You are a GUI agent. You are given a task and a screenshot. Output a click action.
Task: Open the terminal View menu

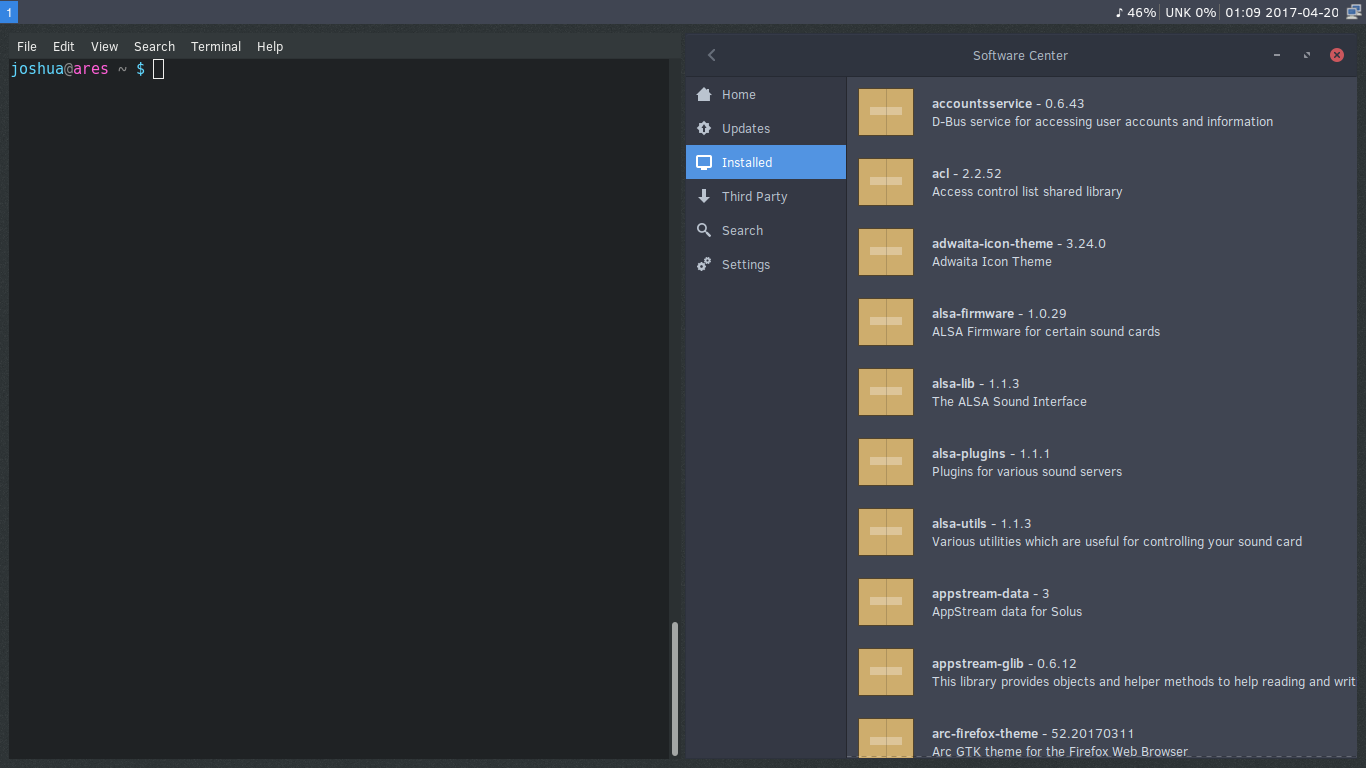[x=104, y=46]
